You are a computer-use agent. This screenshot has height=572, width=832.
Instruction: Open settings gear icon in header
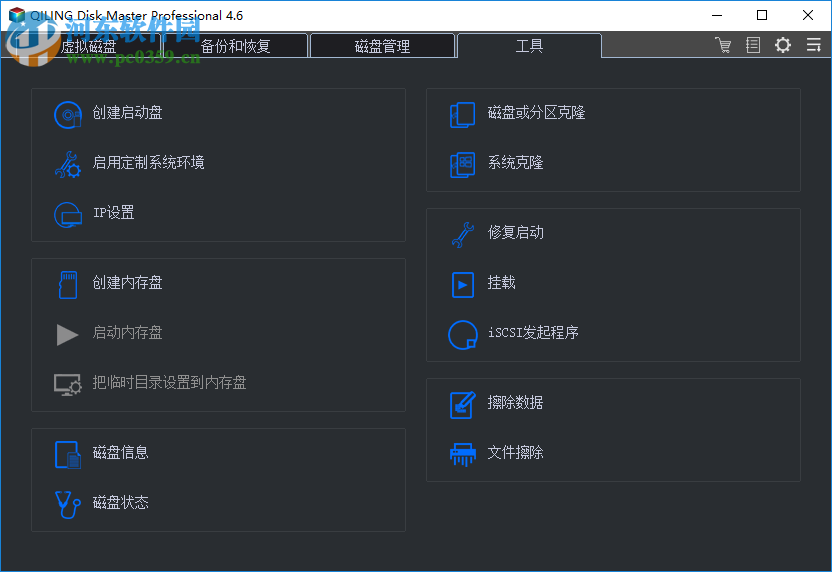783,45
